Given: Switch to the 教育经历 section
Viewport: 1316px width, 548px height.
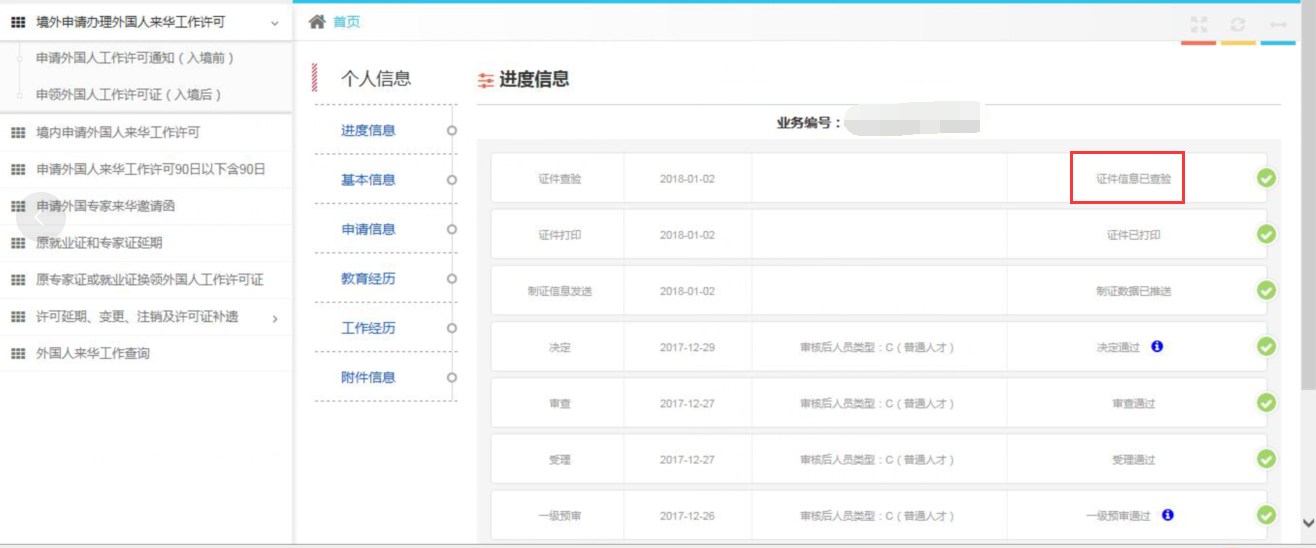Looking at the screenshot, I should (368, 279).
